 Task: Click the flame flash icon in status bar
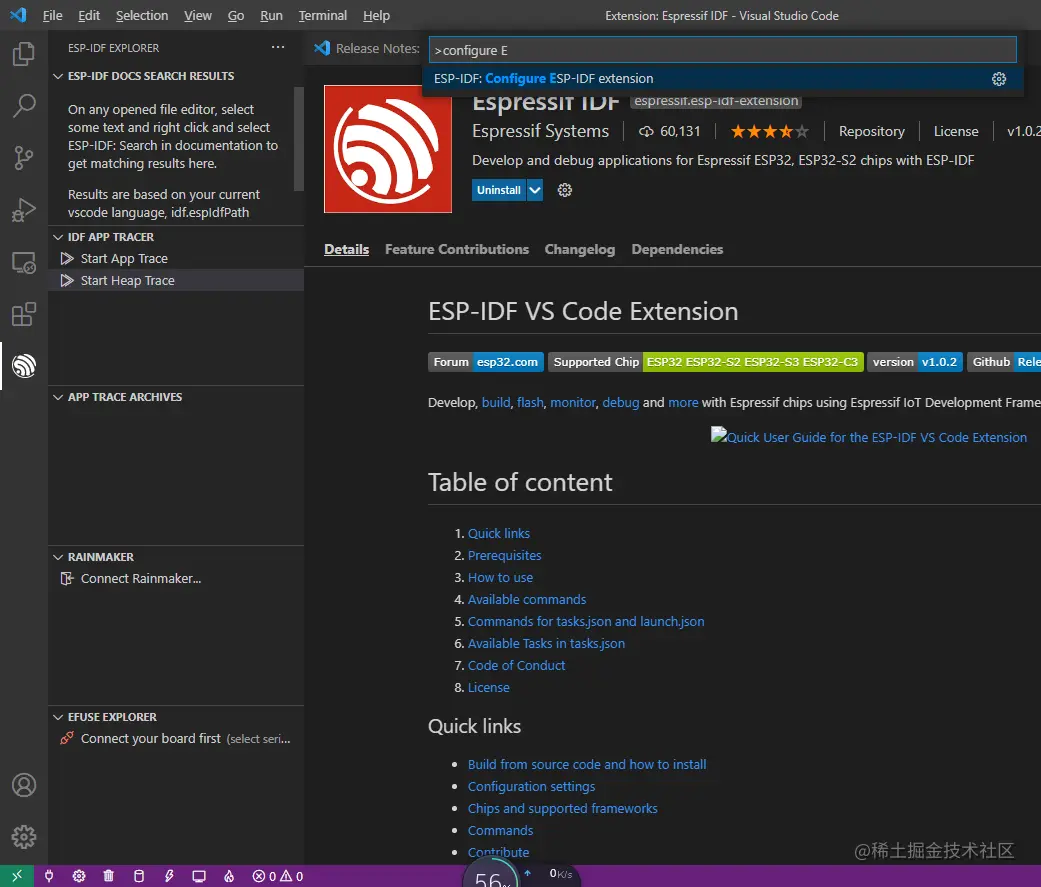[229, 876]
